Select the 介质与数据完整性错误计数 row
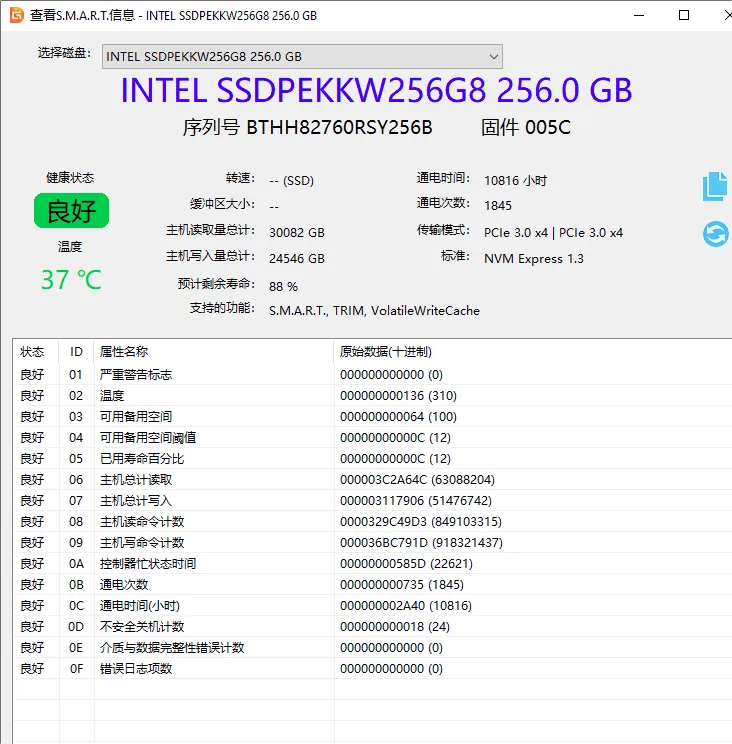 pyautogui.click(x=372, y=648)
